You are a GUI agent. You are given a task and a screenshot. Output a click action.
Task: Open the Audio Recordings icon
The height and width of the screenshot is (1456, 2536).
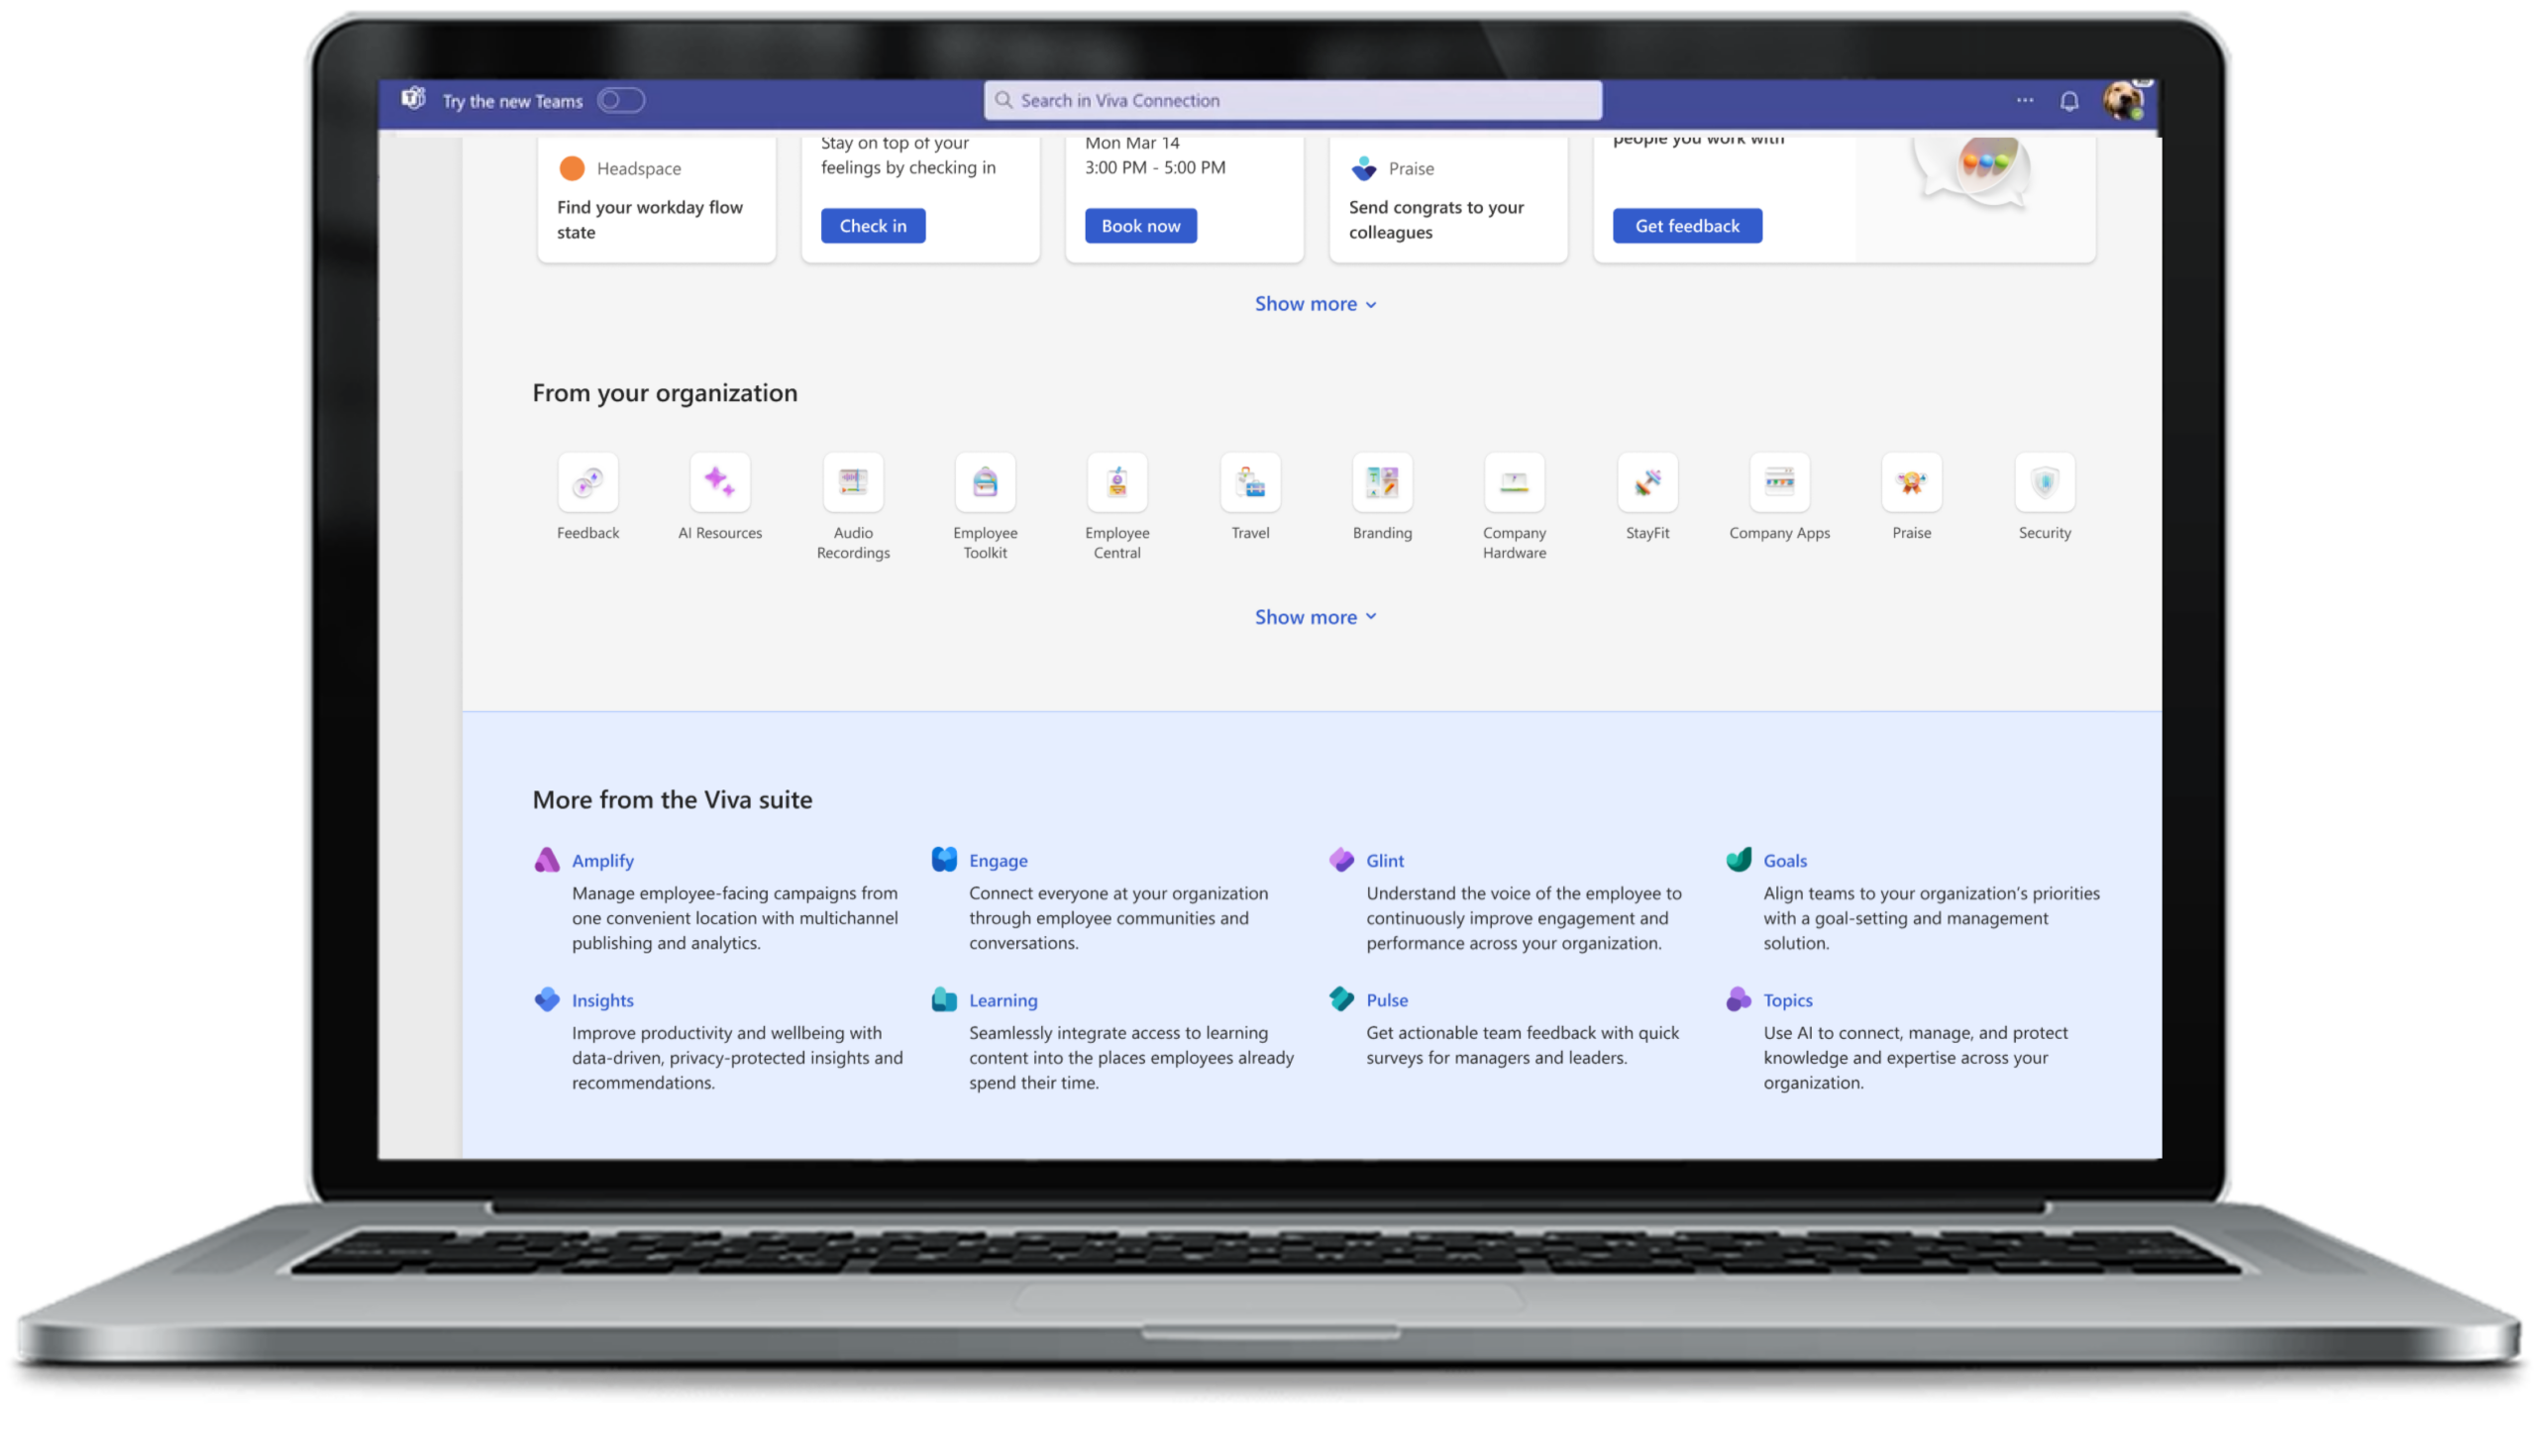click(852, 482)
